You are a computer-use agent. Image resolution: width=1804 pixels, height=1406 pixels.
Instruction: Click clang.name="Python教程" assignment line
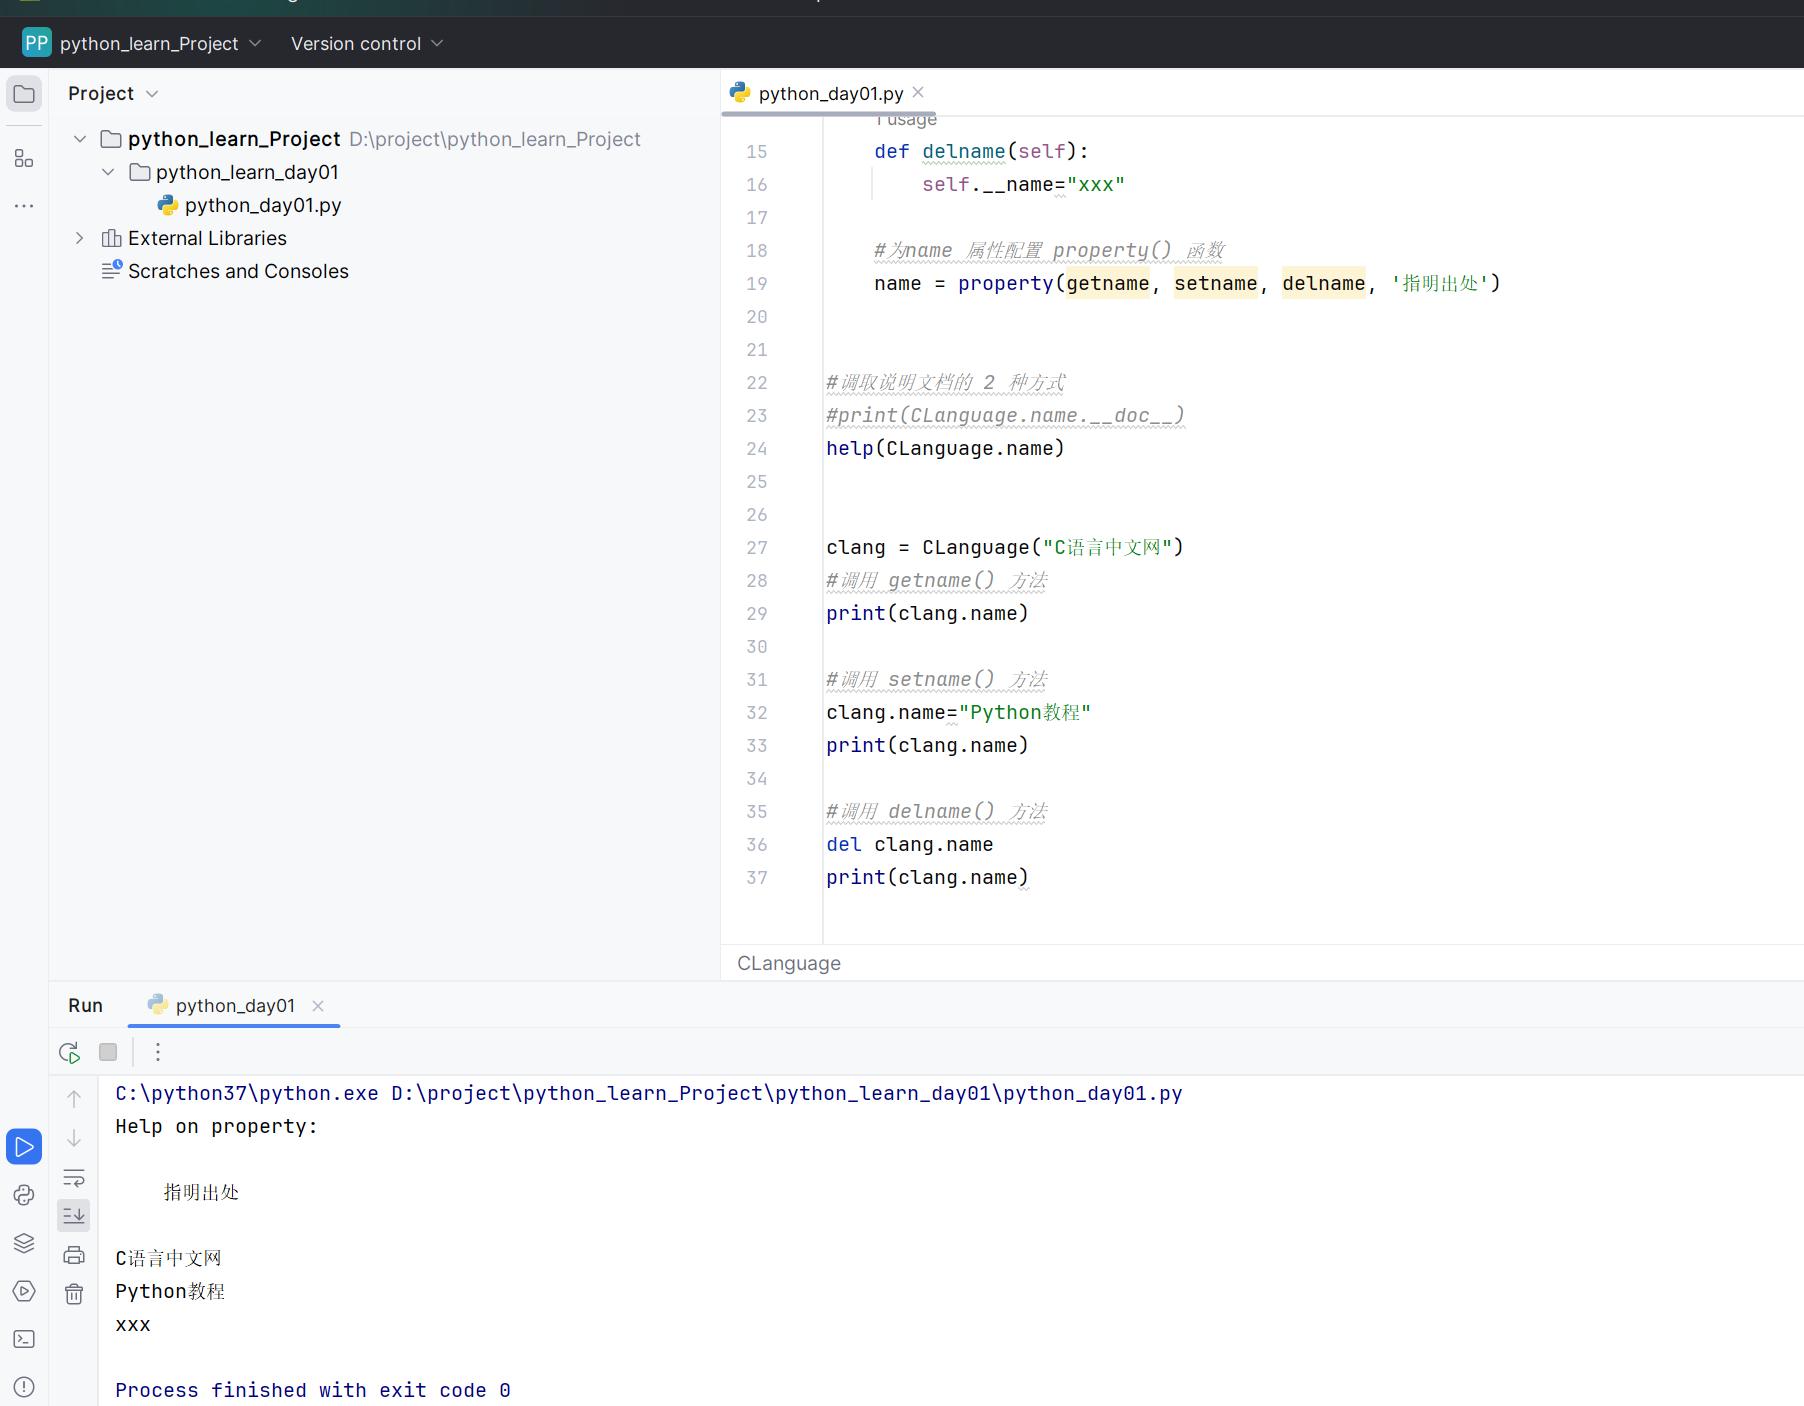pyautogui.click(x=958, y=713)
